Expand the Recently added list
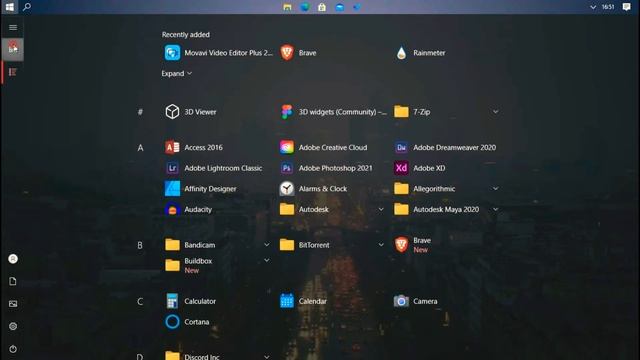 (x=176, y=73)
